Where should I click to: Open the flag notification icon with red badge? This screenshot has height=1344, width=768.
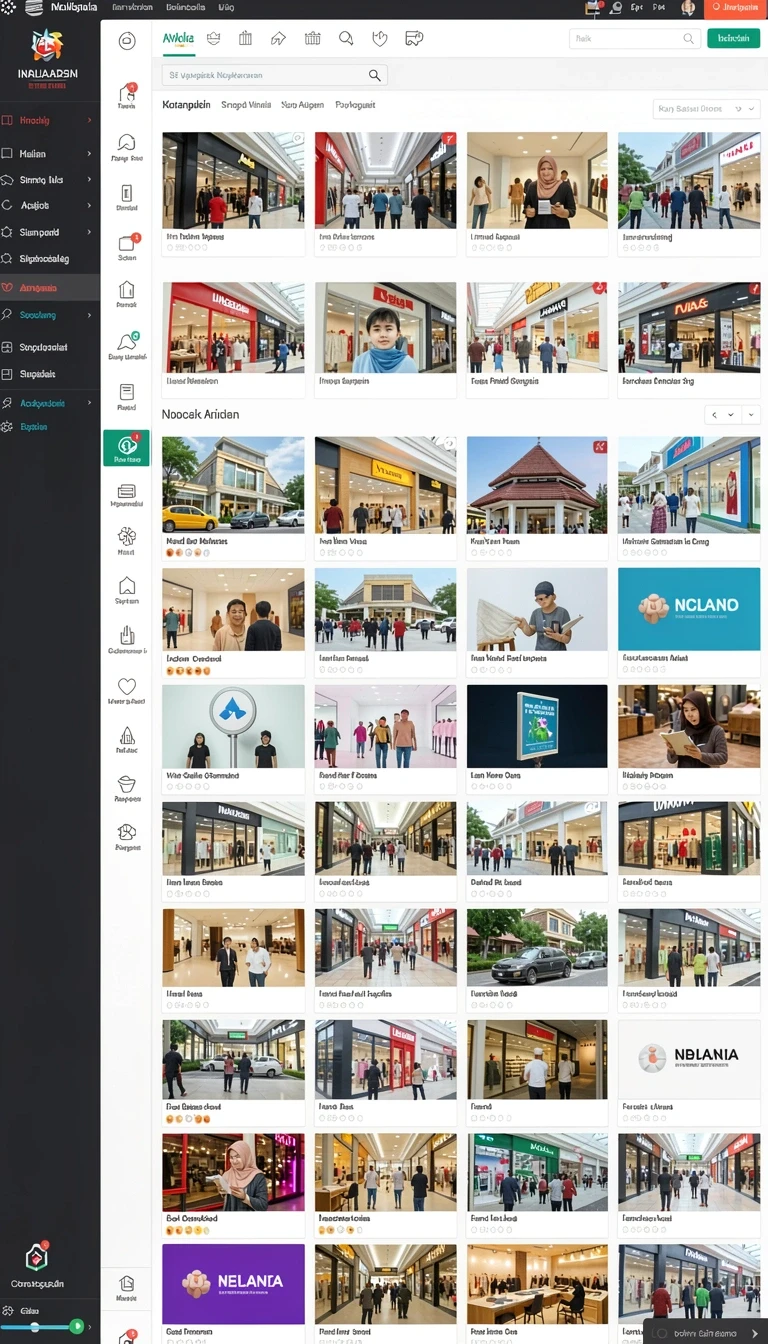click(x=594, y=8)
